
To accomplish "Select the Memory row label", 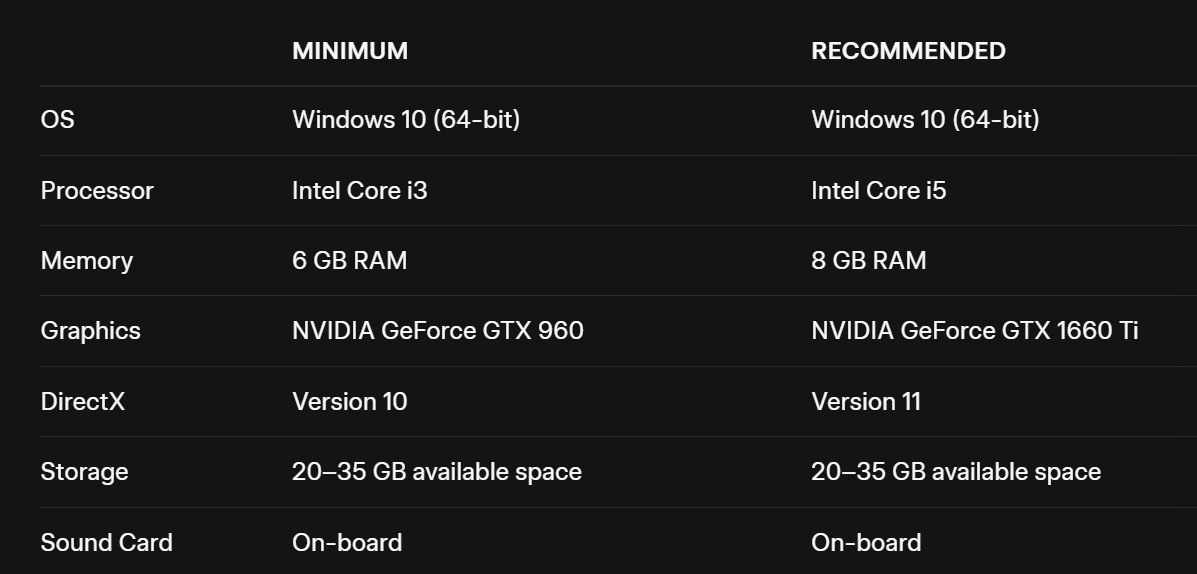I will coord(87,261).
